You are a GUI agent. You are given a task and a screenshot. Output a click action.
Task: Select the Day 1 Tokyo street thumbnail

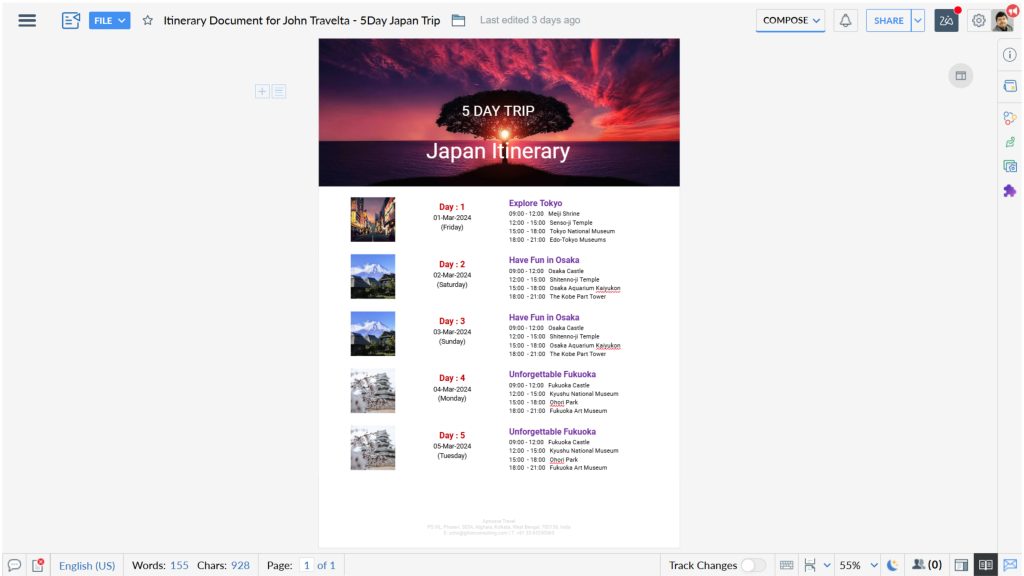click(373, 219)
